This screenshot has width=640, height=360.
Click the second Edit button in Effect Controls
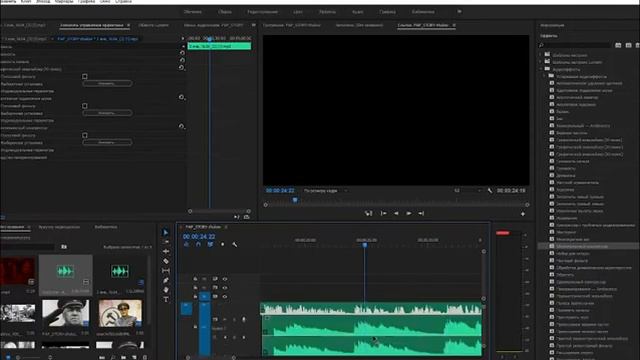click(x=107, y=113)
